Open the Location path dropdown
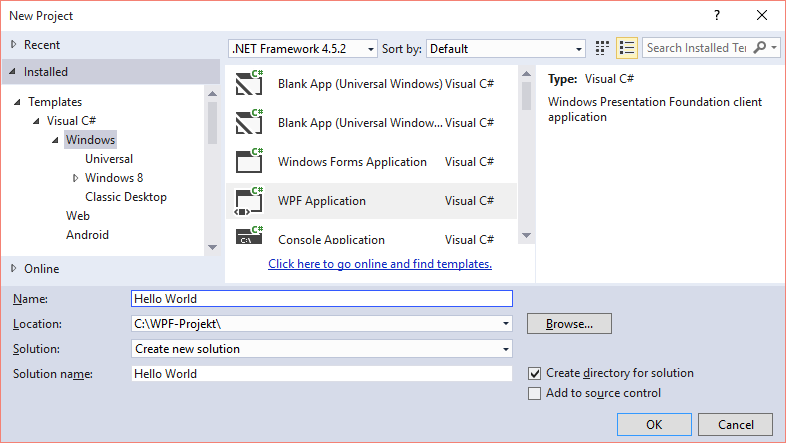The width and height of the screenshot is (786, 443). point(506,324)
